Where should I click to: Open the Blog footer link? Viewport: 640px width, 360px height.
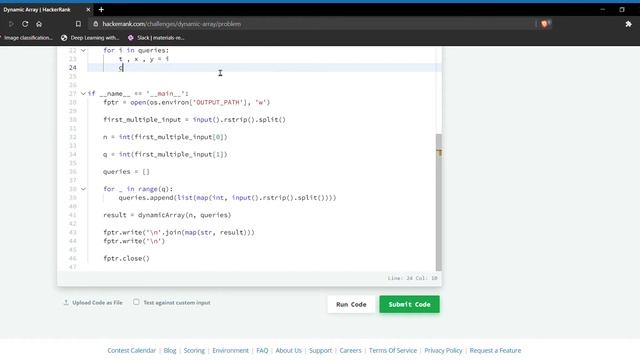170,350
